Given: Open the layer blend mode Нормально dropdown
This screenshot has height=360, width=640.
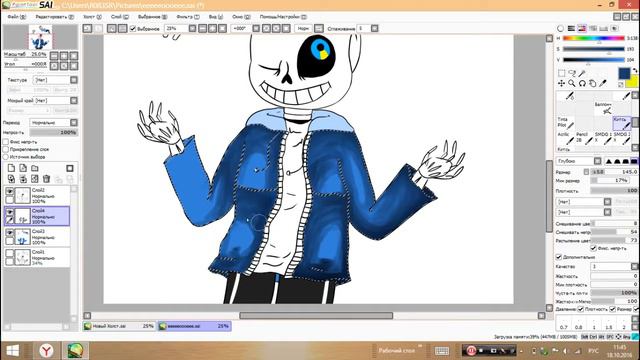Looking at the screenshot, I should (x=74, y=122).
